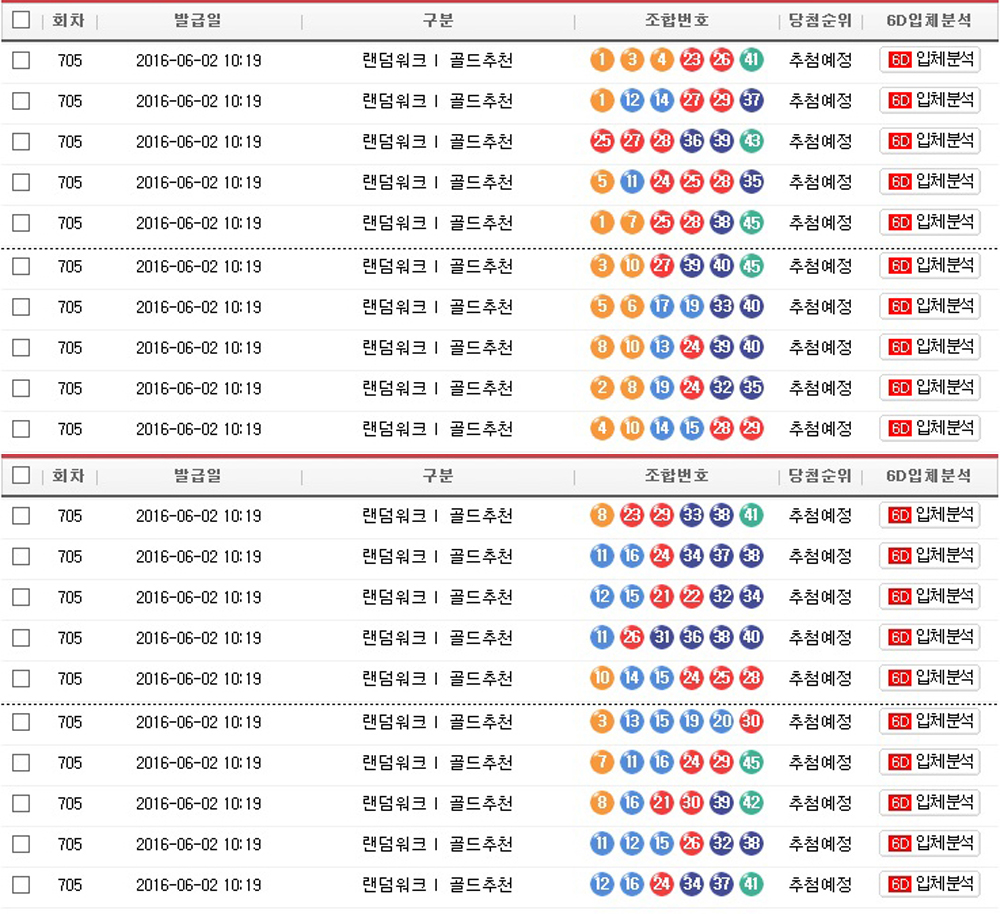Click red ball 22 in the 12-15-21 row
1000x914 pixels.
[692, 597]
